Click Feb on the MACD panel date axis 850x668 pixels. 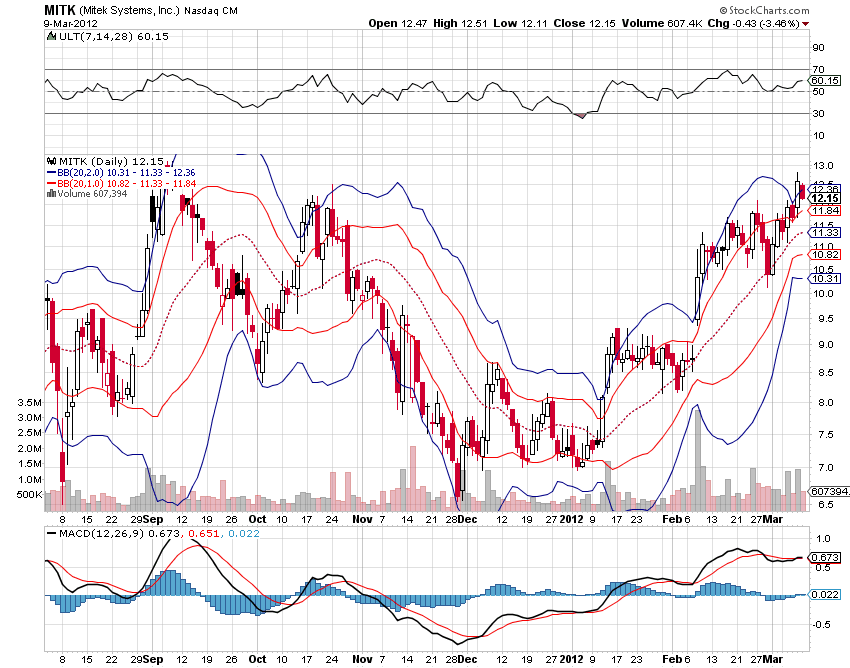coord(672,659)
